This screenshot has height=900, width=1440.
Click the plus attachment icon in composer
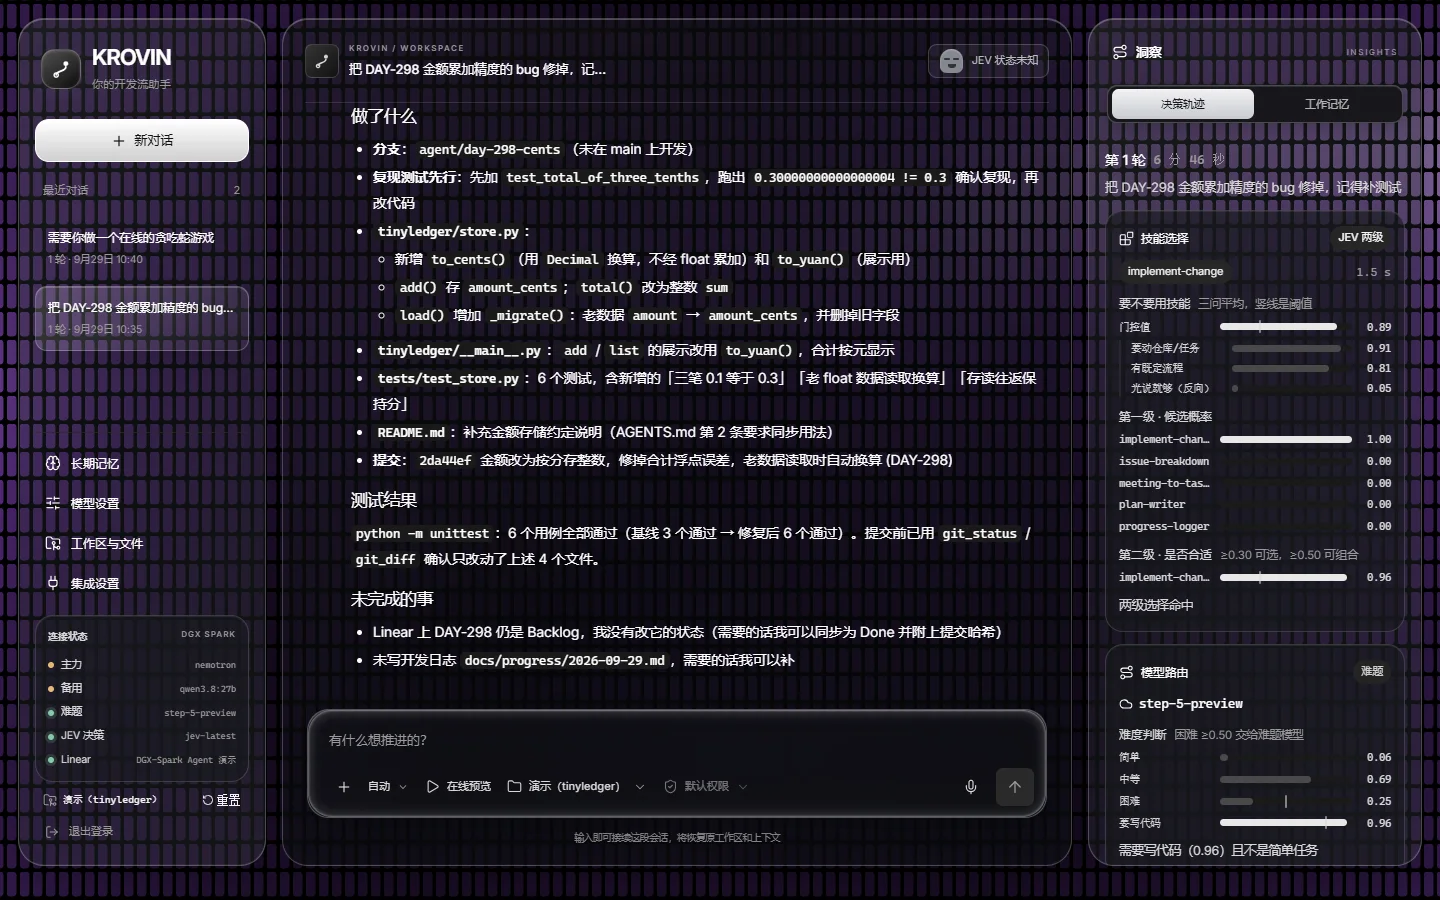point(344,787)
